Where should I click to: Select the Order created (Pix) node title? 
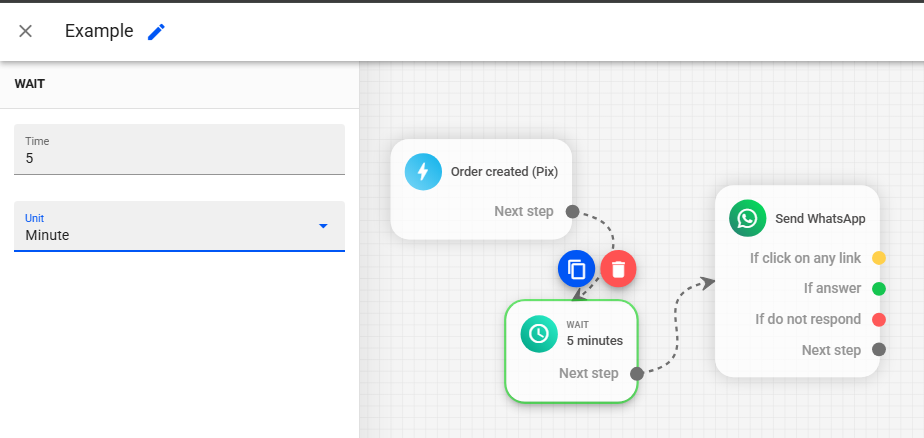point(504,171)
